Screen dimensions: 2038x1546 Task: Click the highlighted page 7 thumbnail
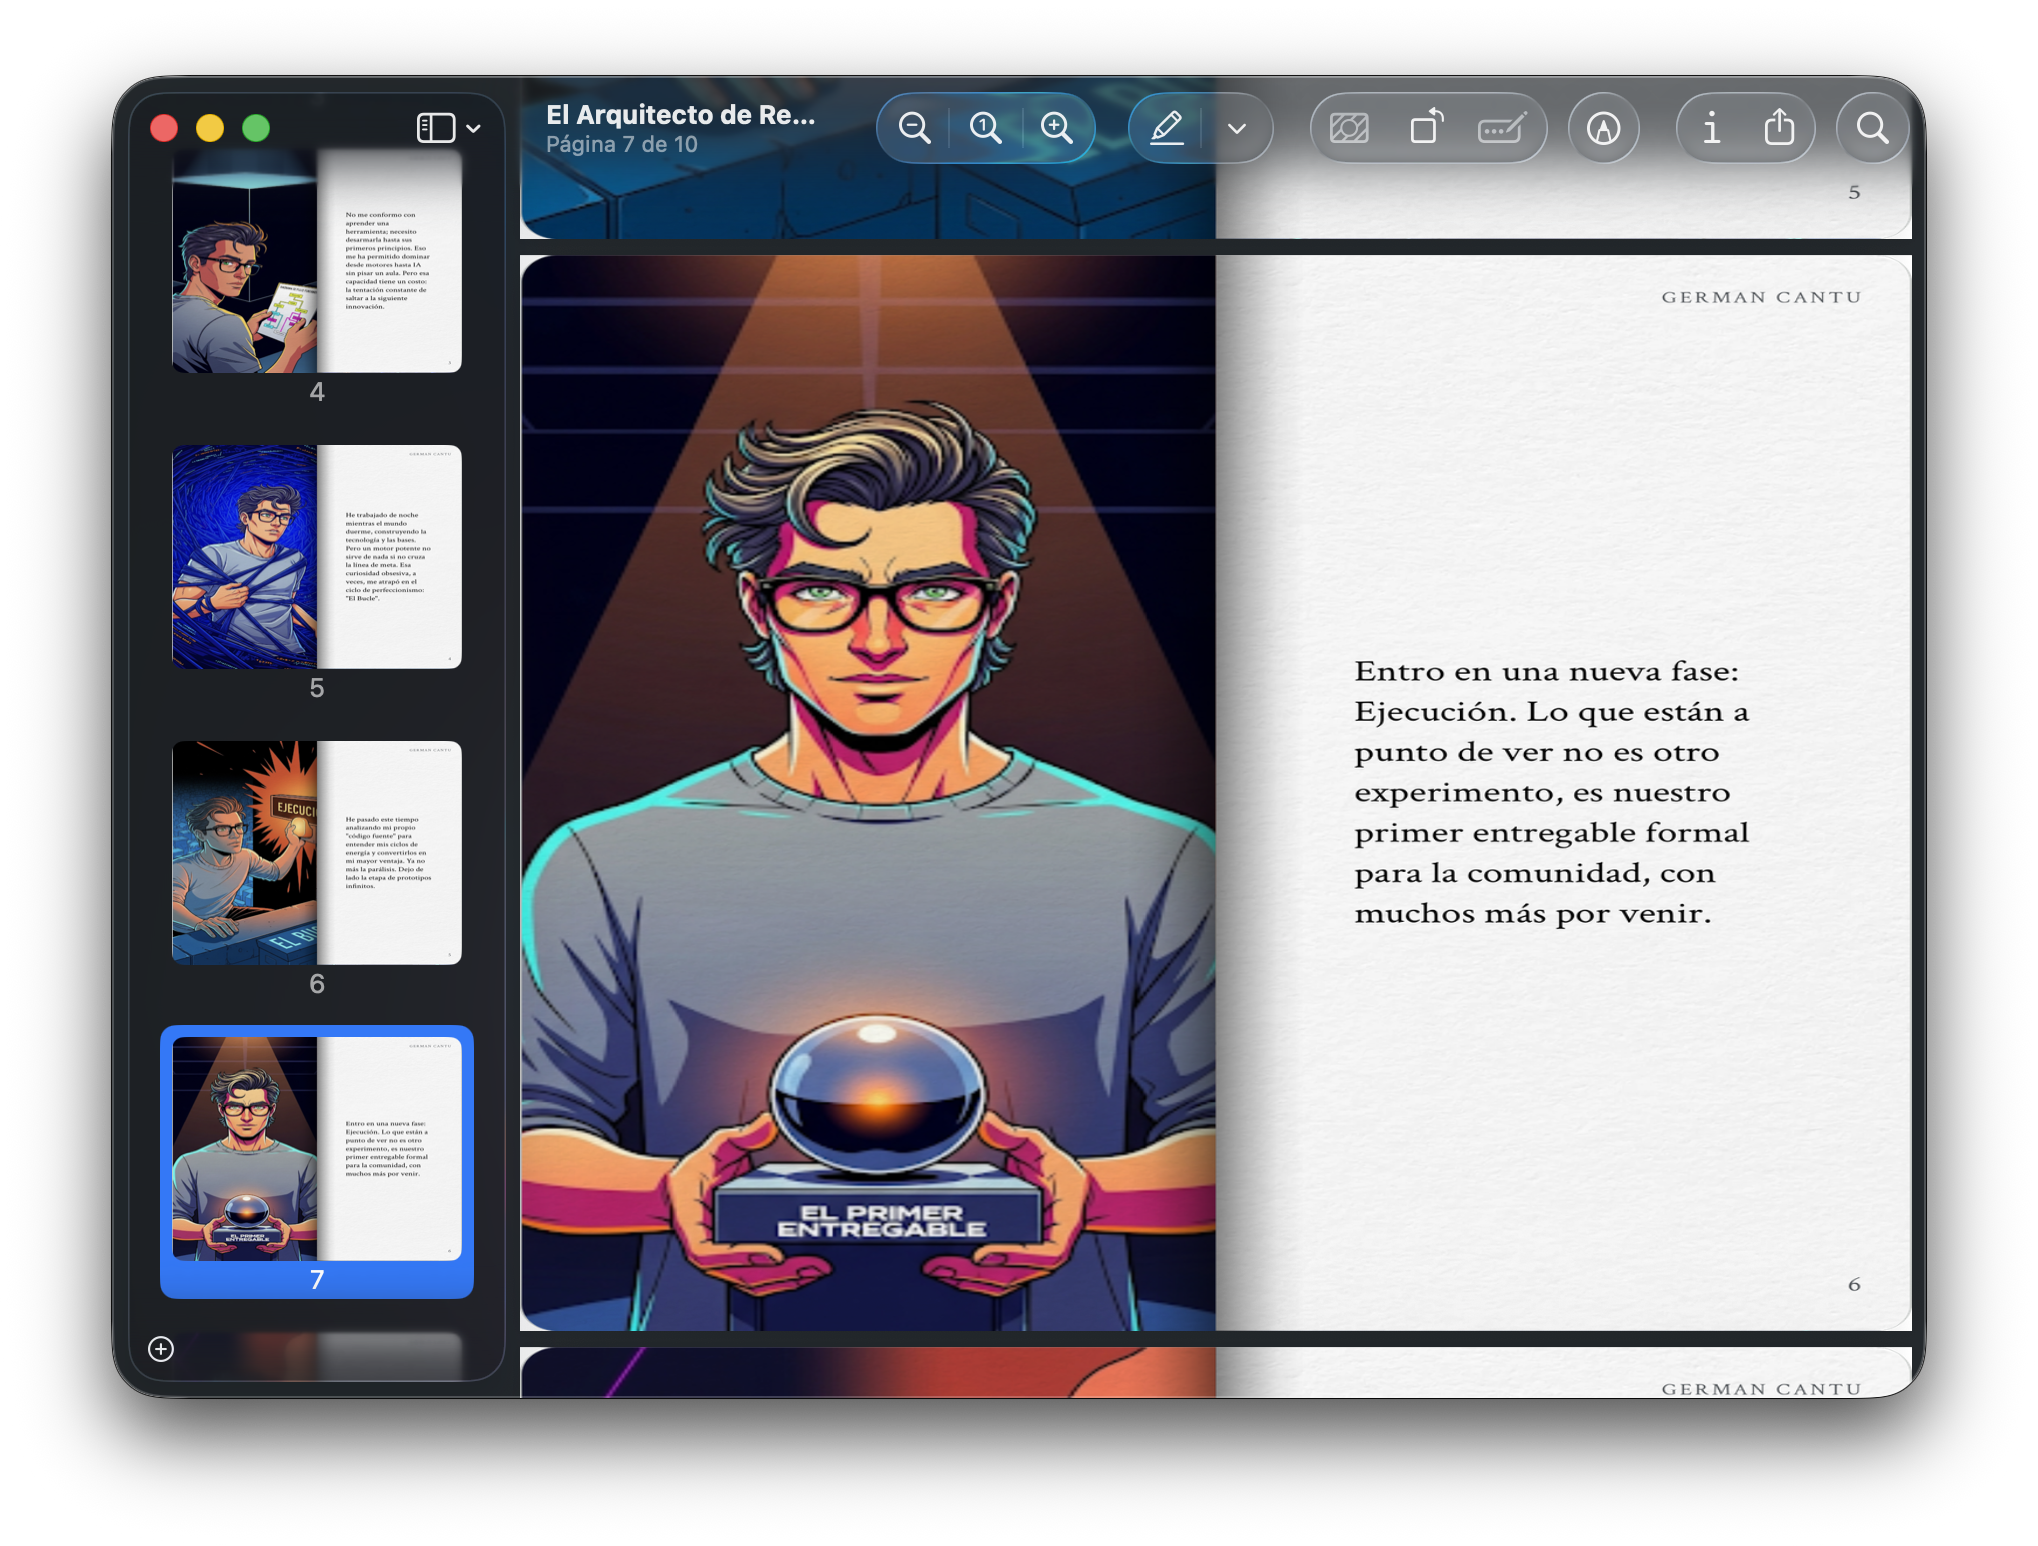click(316, 1148)
